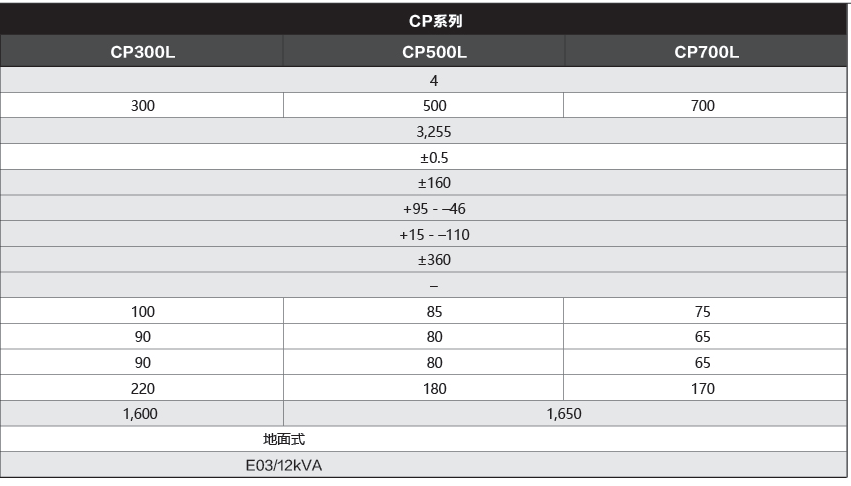Click the CP700L payload value 700
Screen dimensions: 851x486
coord(703,105)
